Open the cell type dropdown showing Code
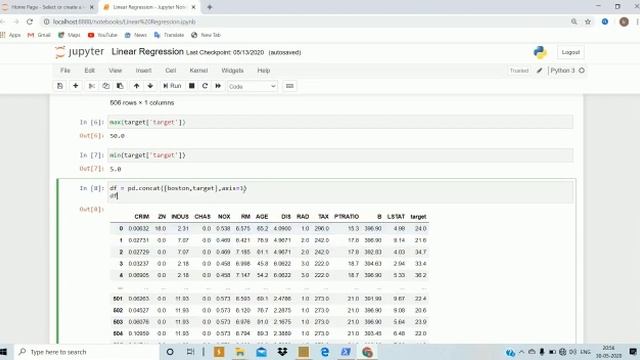Viewport: 640px width, 360px height. click(252, 87)
